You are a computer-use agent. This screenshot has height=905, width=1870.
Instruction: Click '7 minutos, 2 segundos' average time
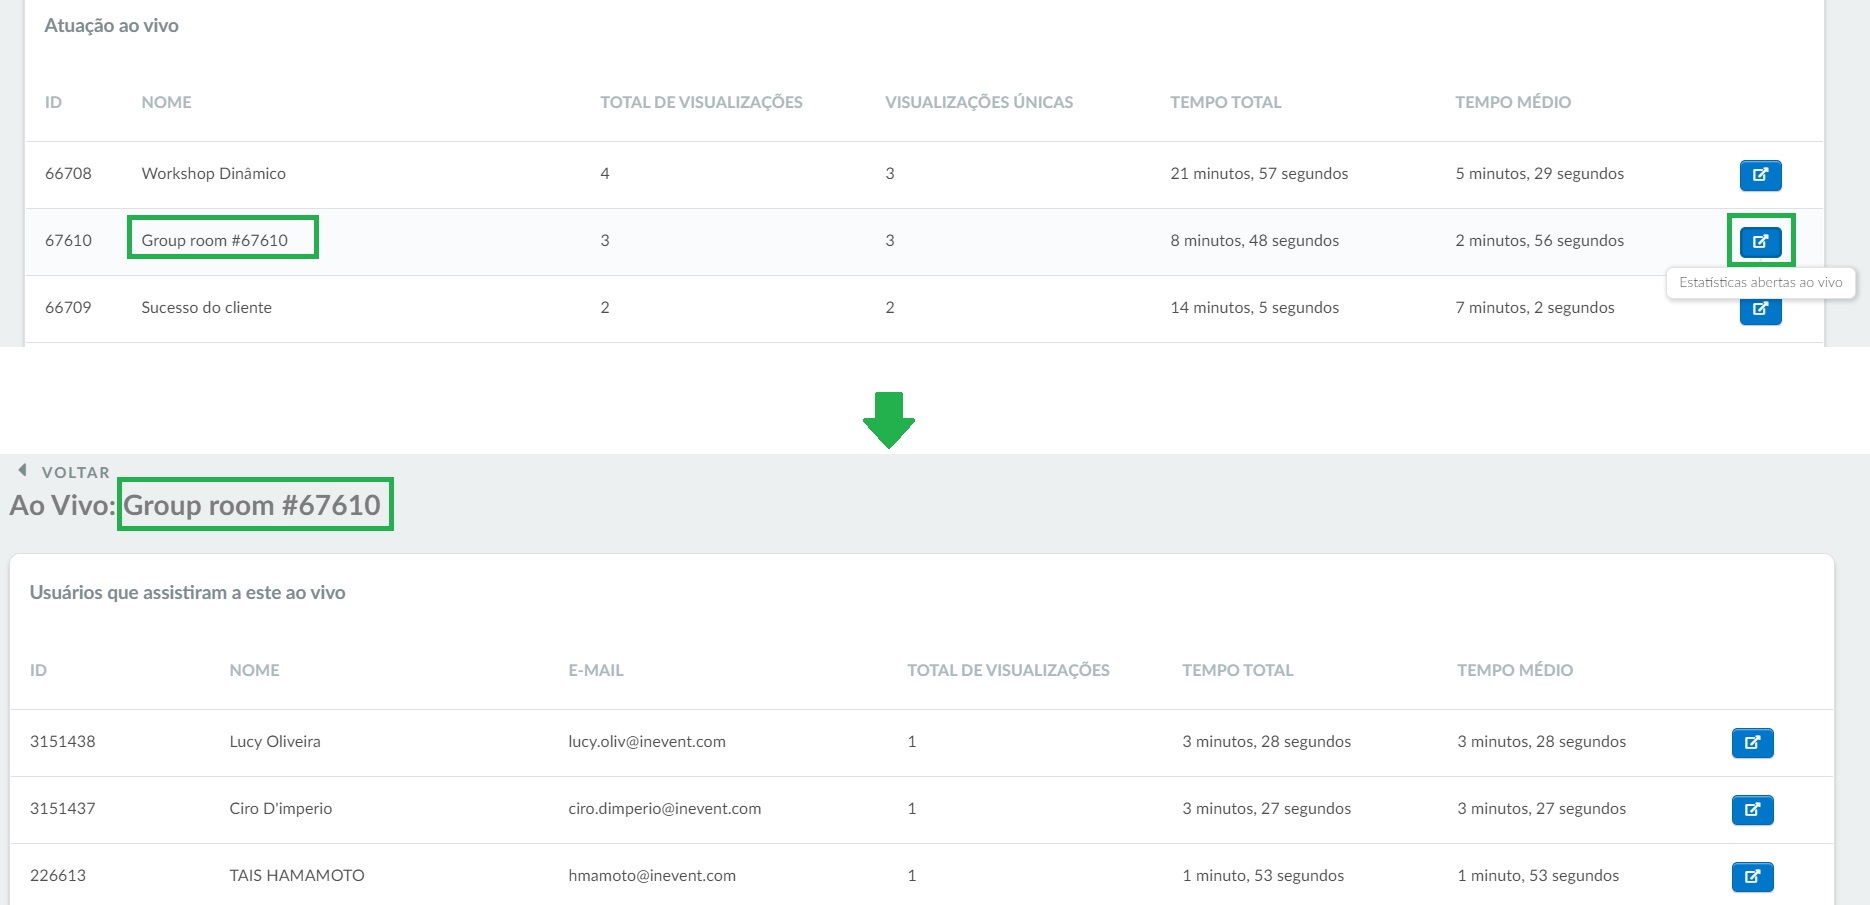click(1534, 307)
